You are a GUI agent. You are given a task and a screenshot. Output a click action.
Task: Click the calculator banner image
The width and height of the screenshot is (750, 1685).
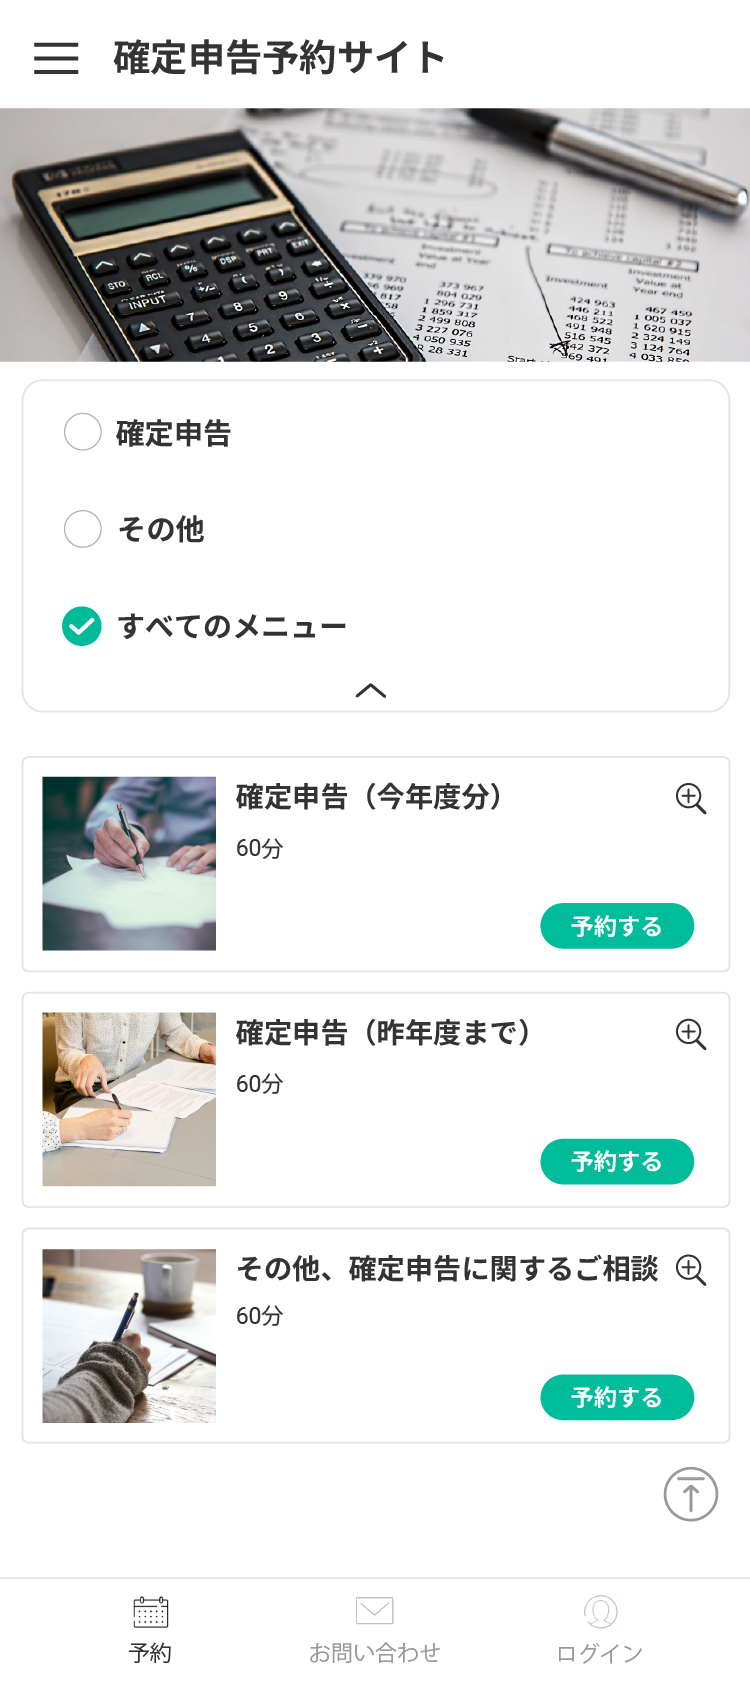tap(375, 235)
